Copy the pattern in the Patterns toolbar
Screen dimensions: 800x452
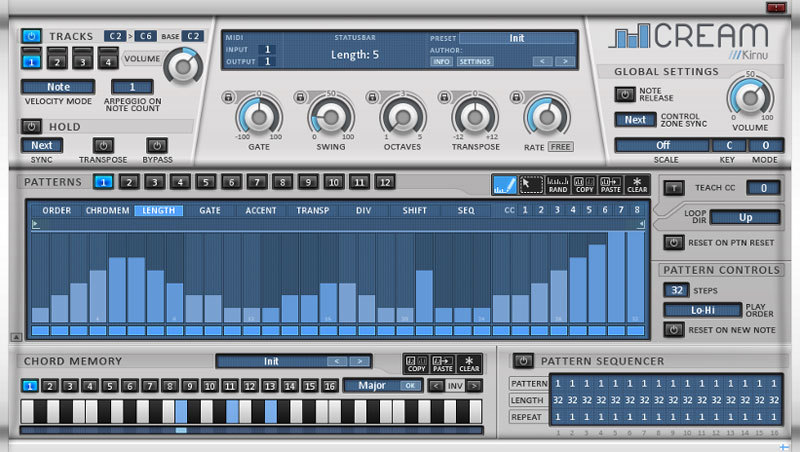click(x=584, y=184)
